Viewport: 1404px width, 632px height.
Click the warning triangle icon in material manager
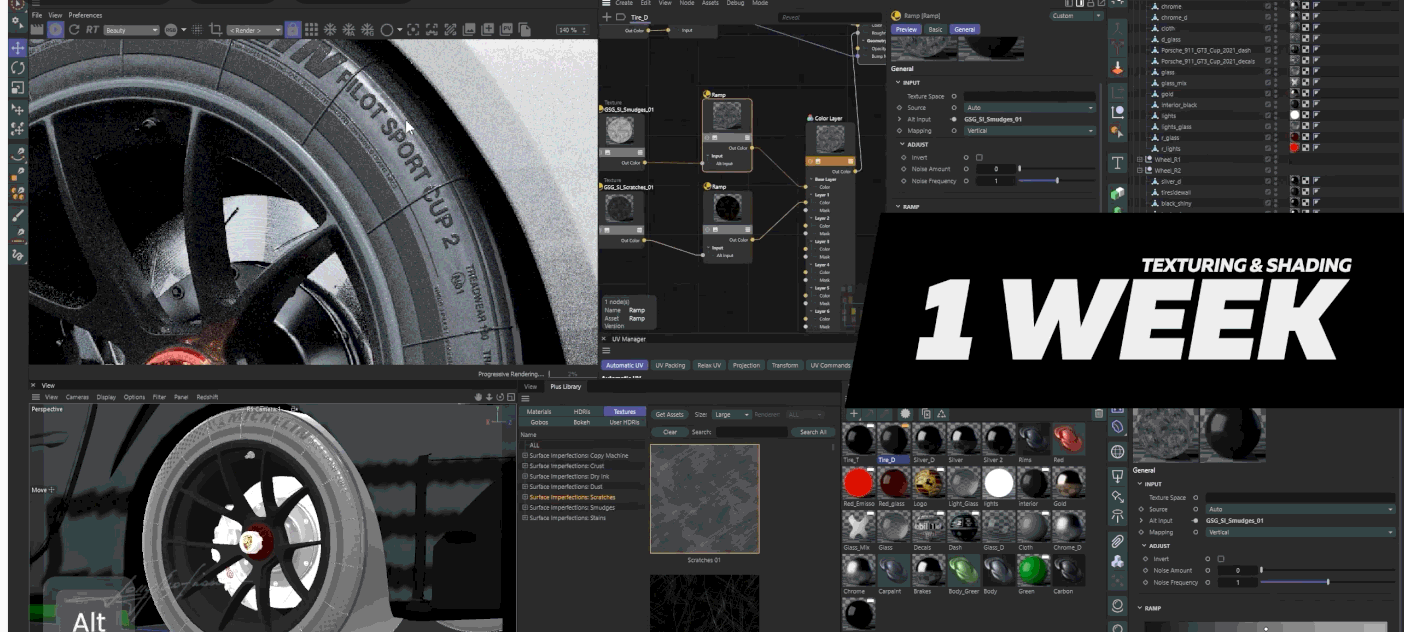click(x=942, y=414)
